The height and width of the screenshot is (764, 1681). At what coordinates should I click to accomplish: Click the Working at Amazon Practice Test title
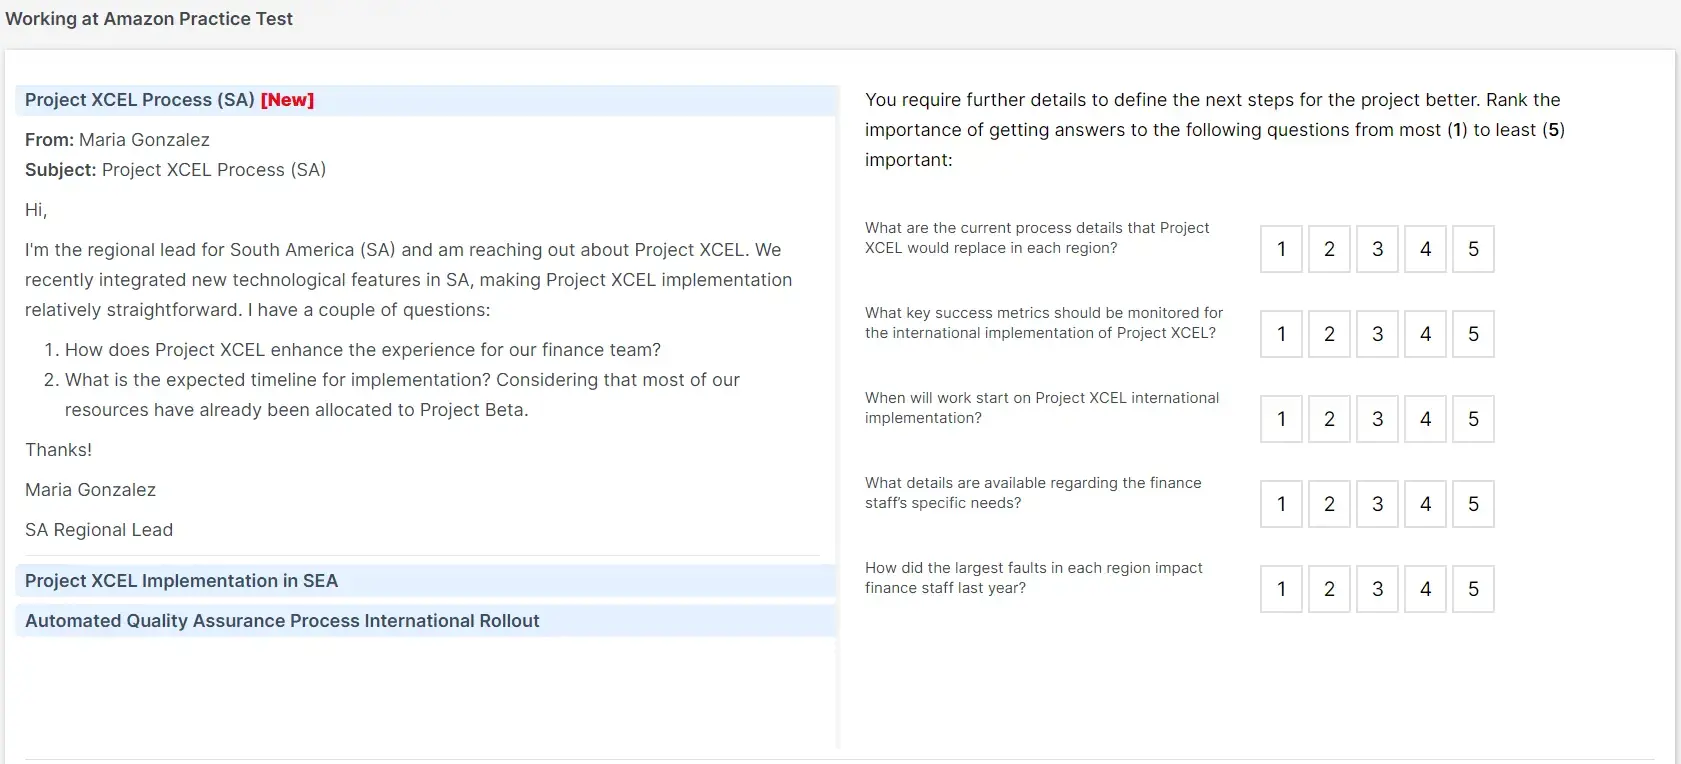[149, 19]
